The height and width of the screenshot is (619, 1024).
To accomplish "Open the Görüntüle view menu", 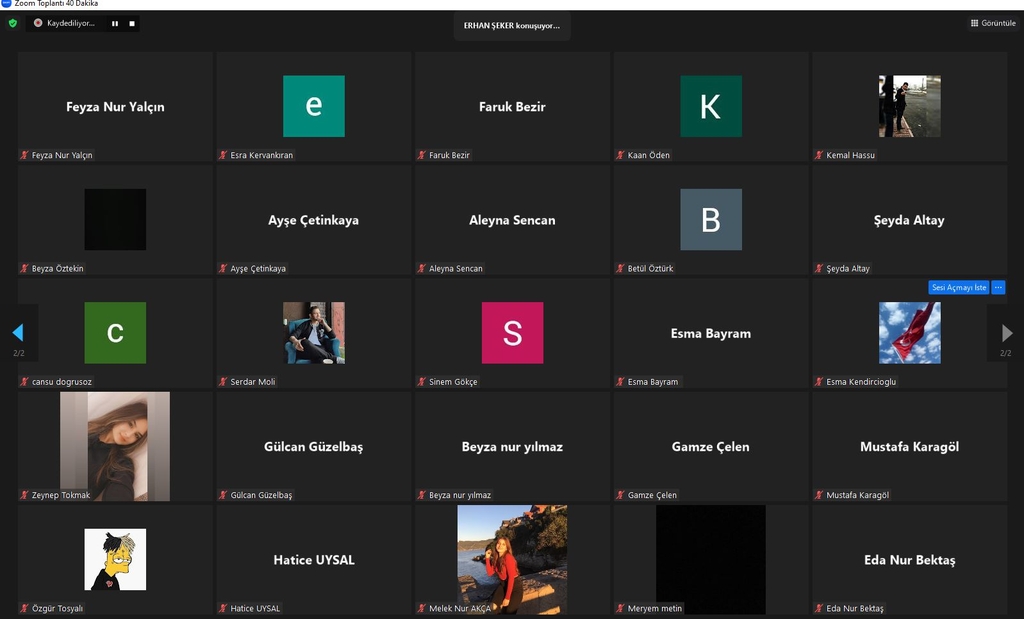I will point(992,23).
